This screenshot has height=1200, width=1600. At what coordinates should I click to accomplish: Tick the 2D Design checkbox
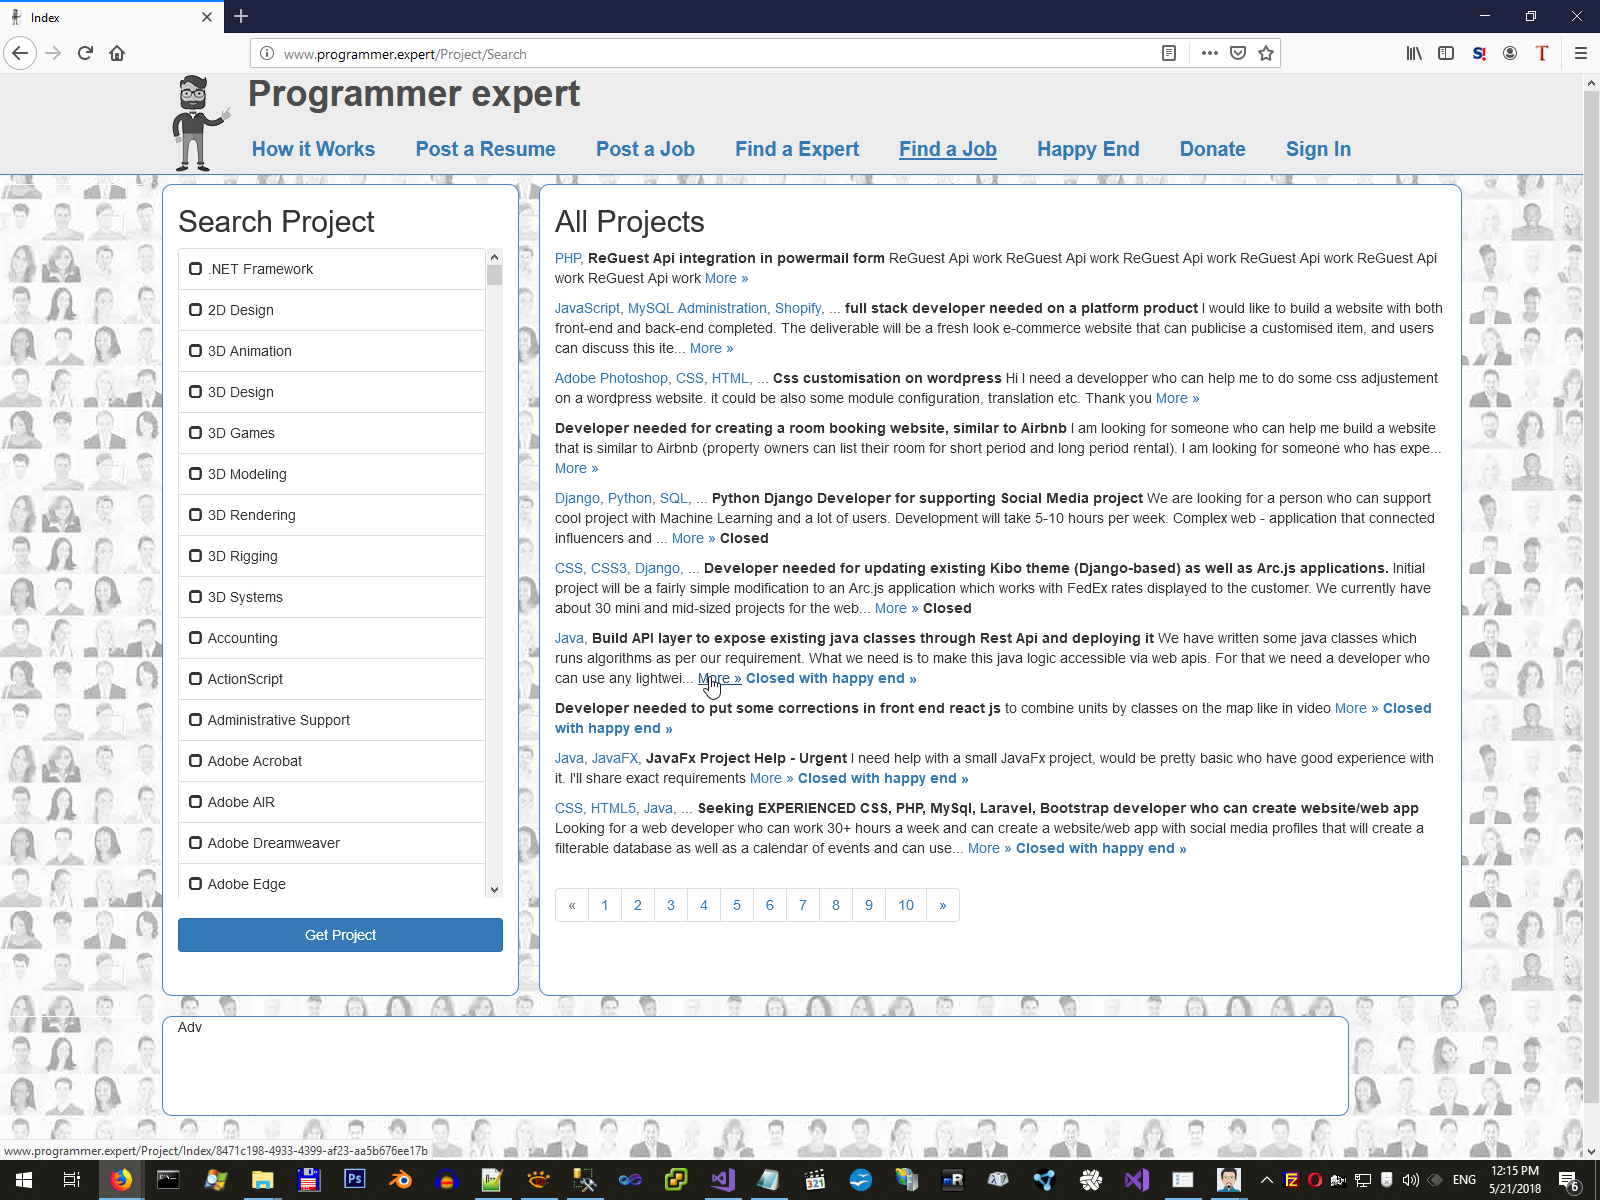click(x=196, y=310)
